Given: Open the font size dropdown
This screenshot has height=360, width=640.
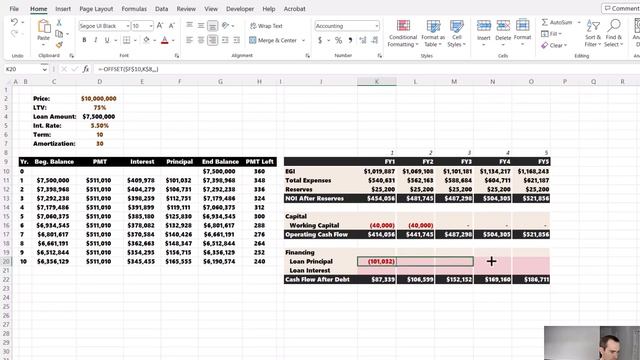Looking at the screenshot, I should point(151,26).
